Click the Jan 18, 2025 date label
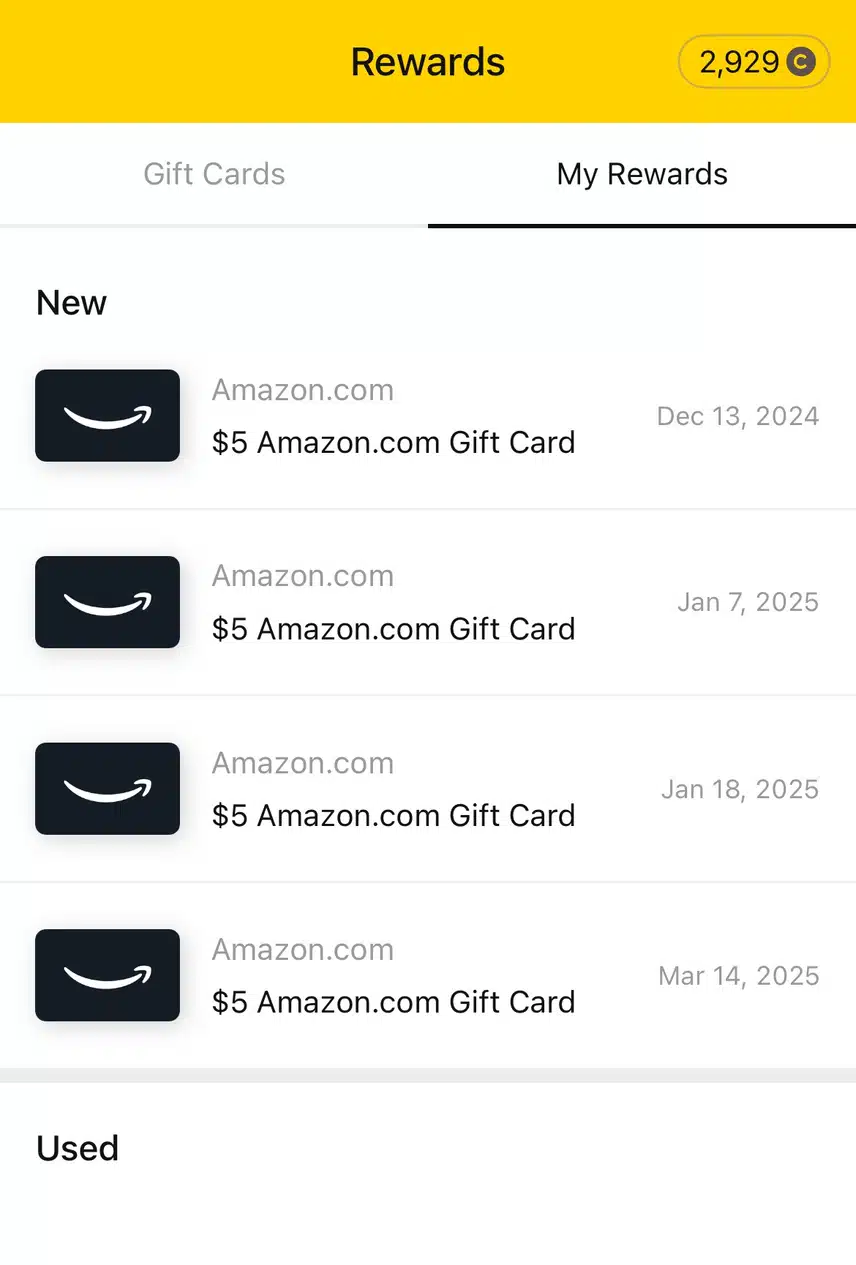856x1265 pixels. coord(740,789)
